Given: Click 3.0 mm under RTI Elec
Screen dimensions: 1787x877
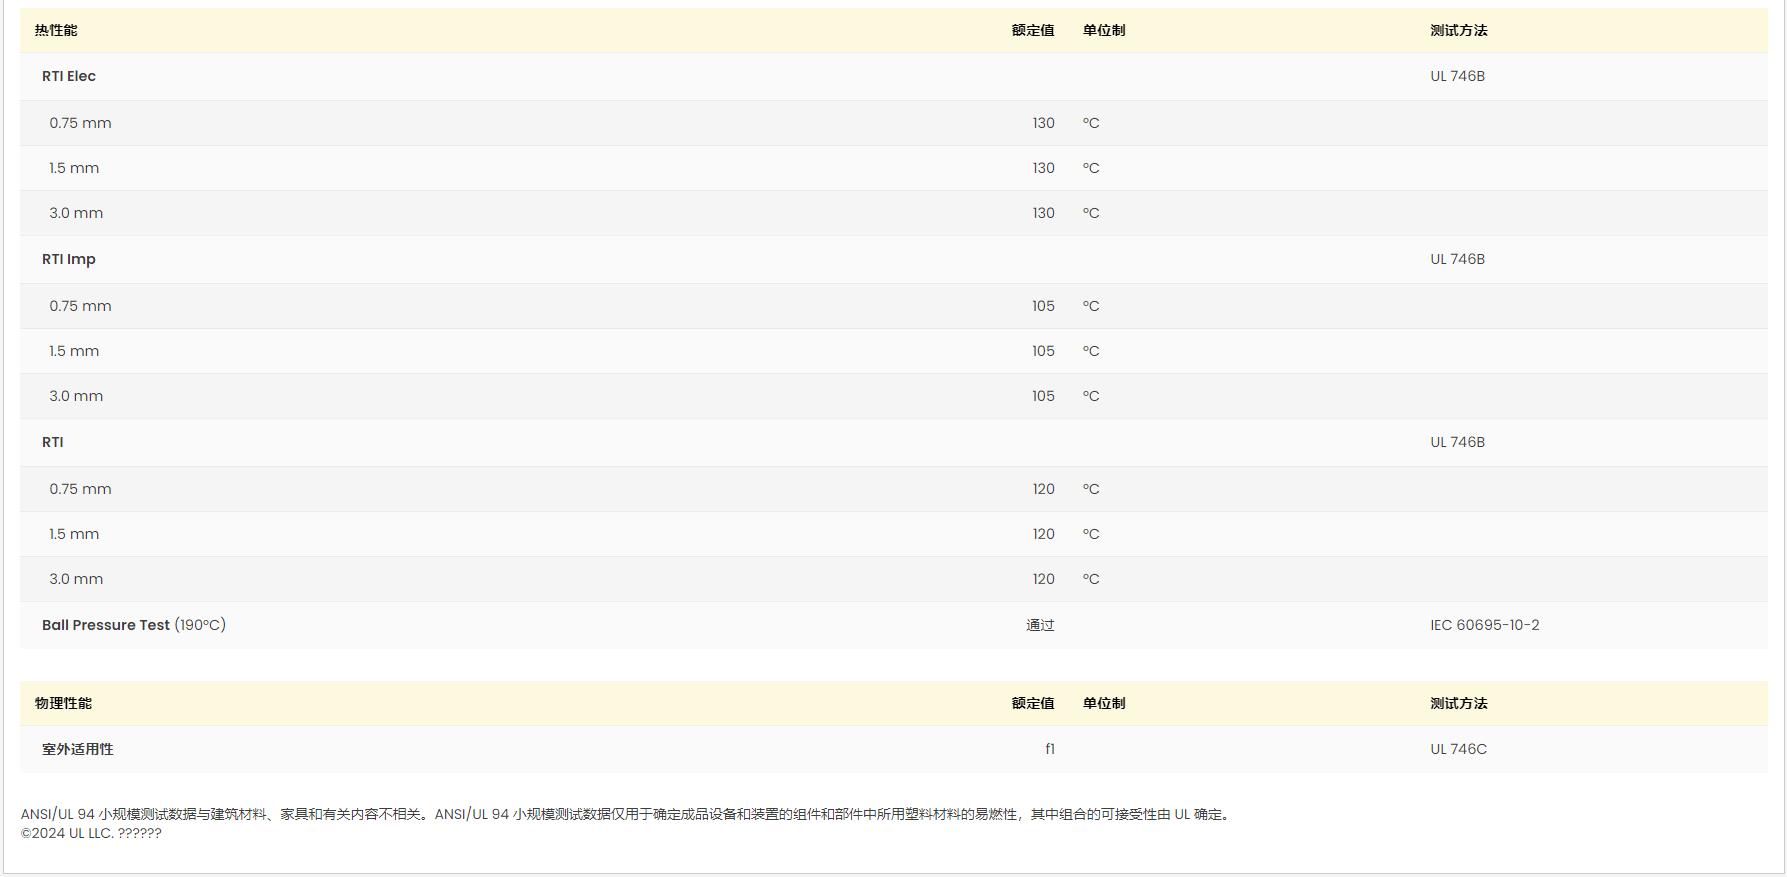Looking at the screenshot, I should point(76,213).
